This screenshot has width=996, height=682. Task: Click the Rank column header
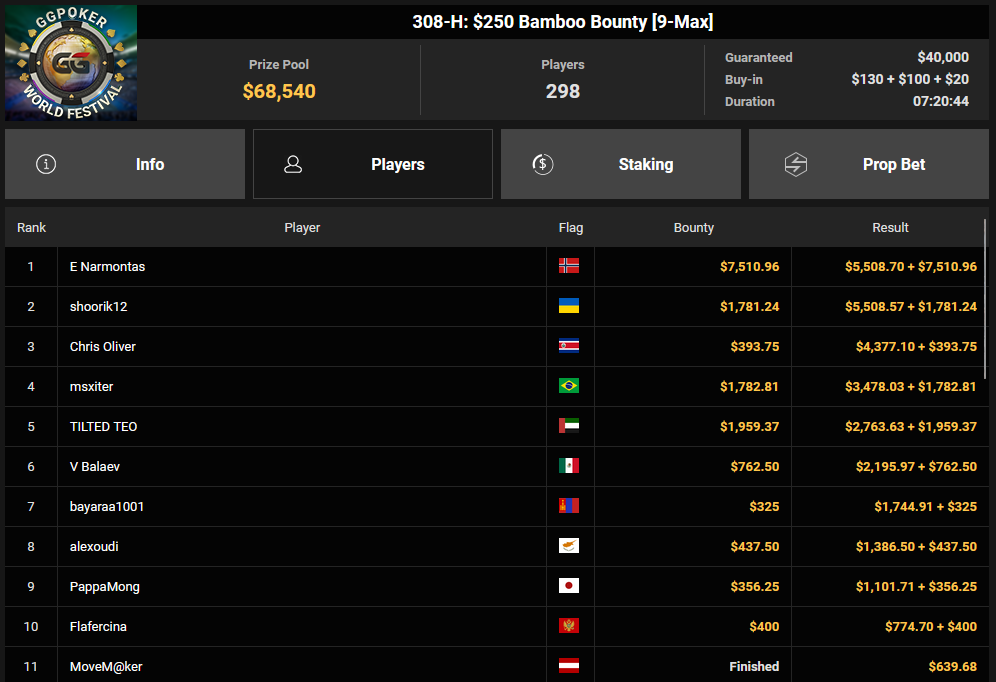31,227
